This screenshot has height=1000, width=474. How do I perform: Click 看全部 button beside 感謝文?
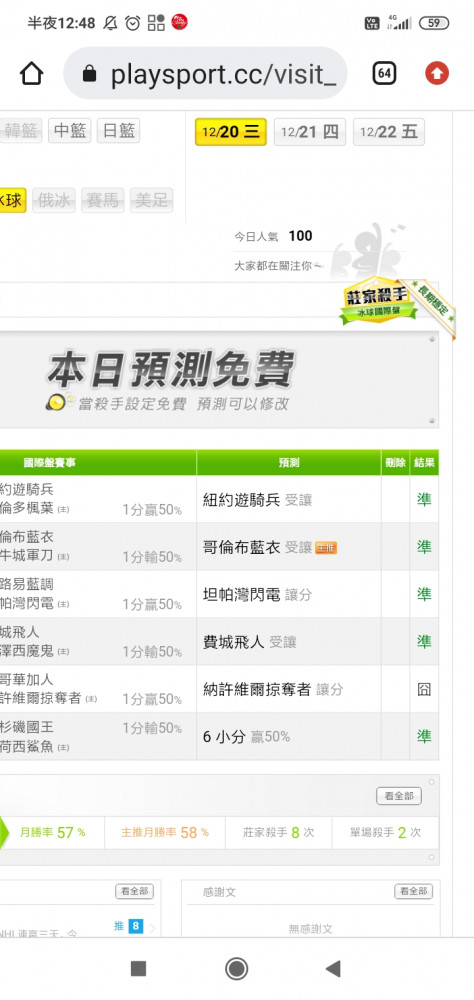413,892
